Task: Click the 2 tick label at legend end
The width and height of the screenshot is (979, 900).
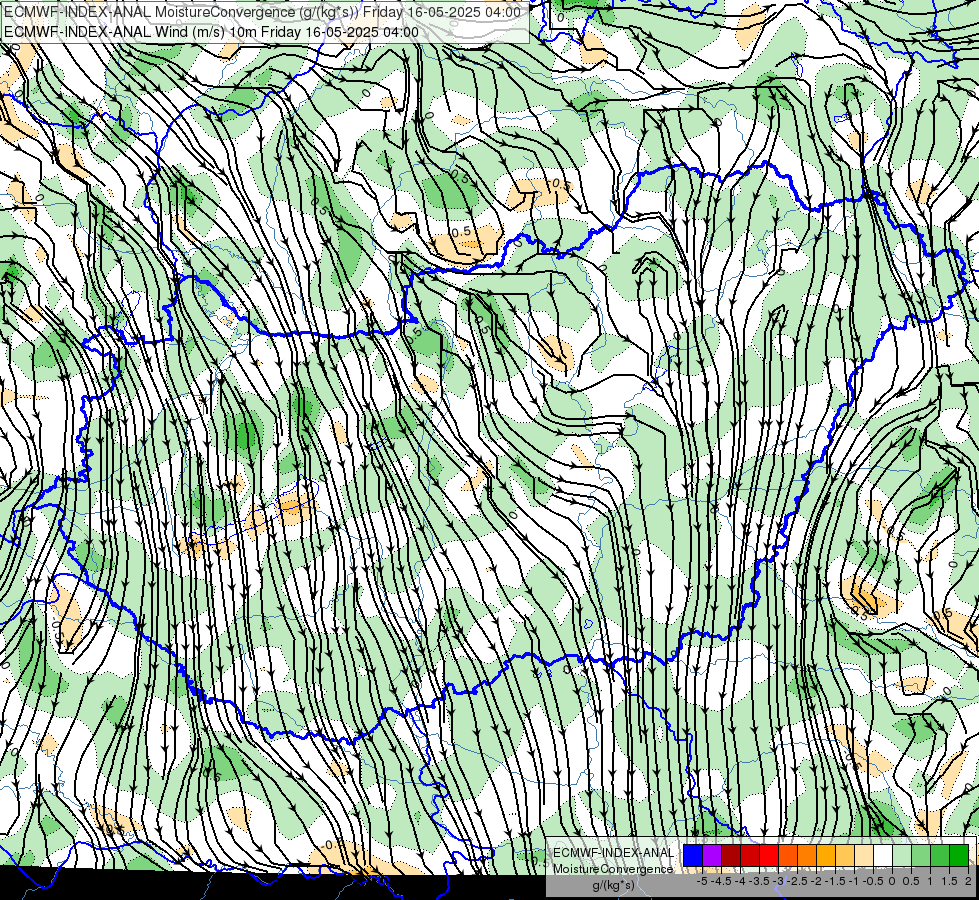Action: pos(968,881)
